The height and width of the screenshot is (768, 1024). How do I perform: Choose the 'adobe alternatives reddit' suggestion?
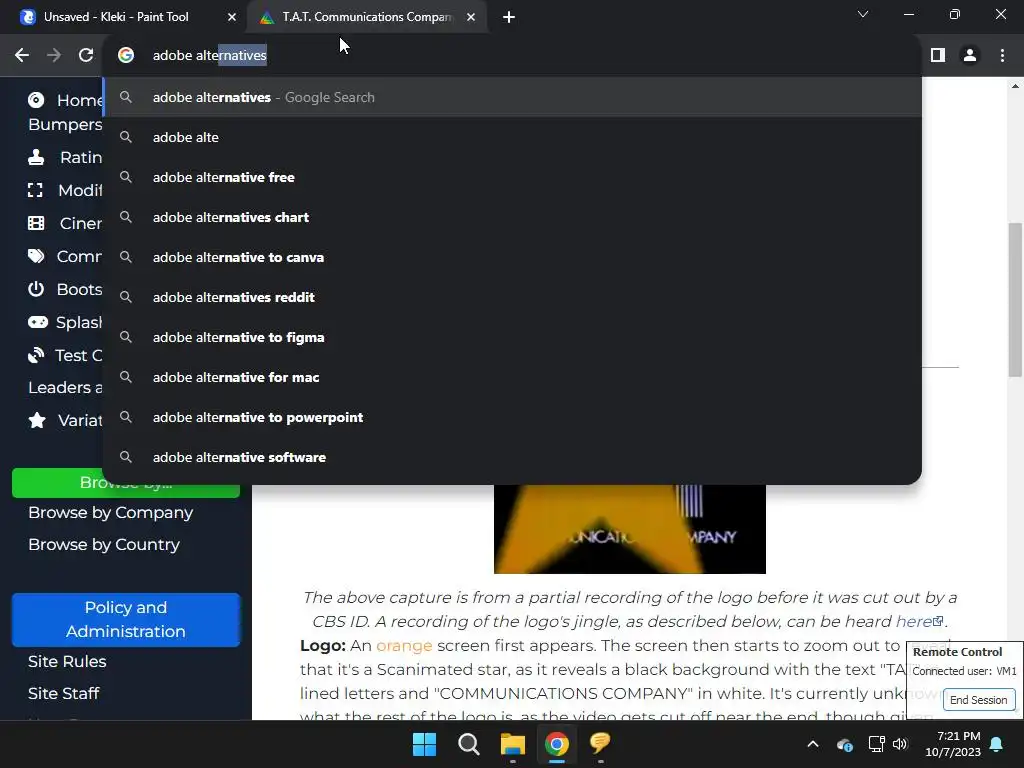(x=513, y=297)
